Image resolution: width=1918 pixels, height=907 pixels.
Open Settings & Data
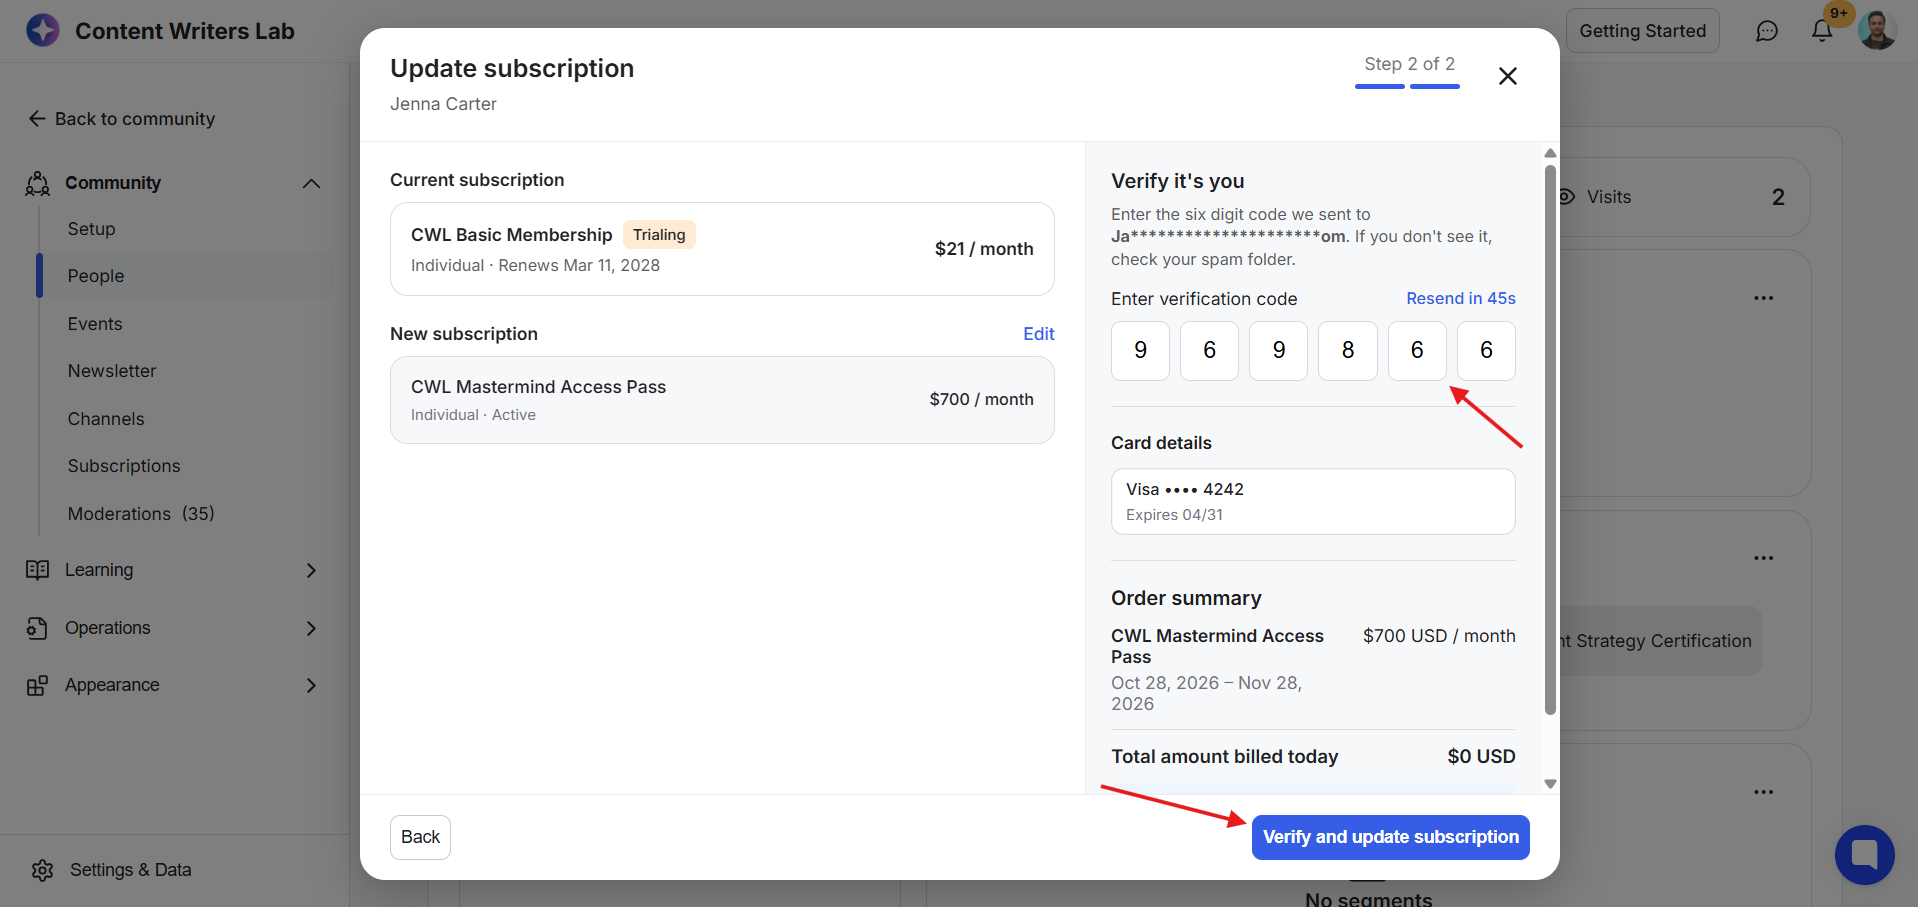[x=130, y=870]
